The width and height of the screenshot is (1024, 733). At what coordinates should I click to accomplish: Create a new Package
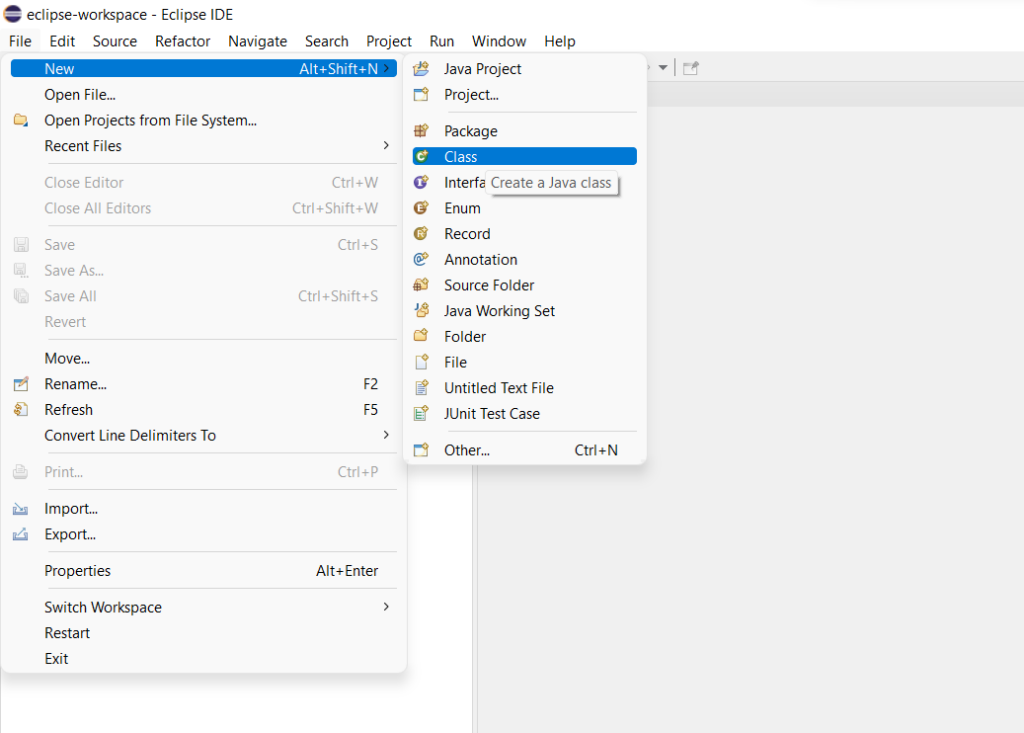point(471,130)
